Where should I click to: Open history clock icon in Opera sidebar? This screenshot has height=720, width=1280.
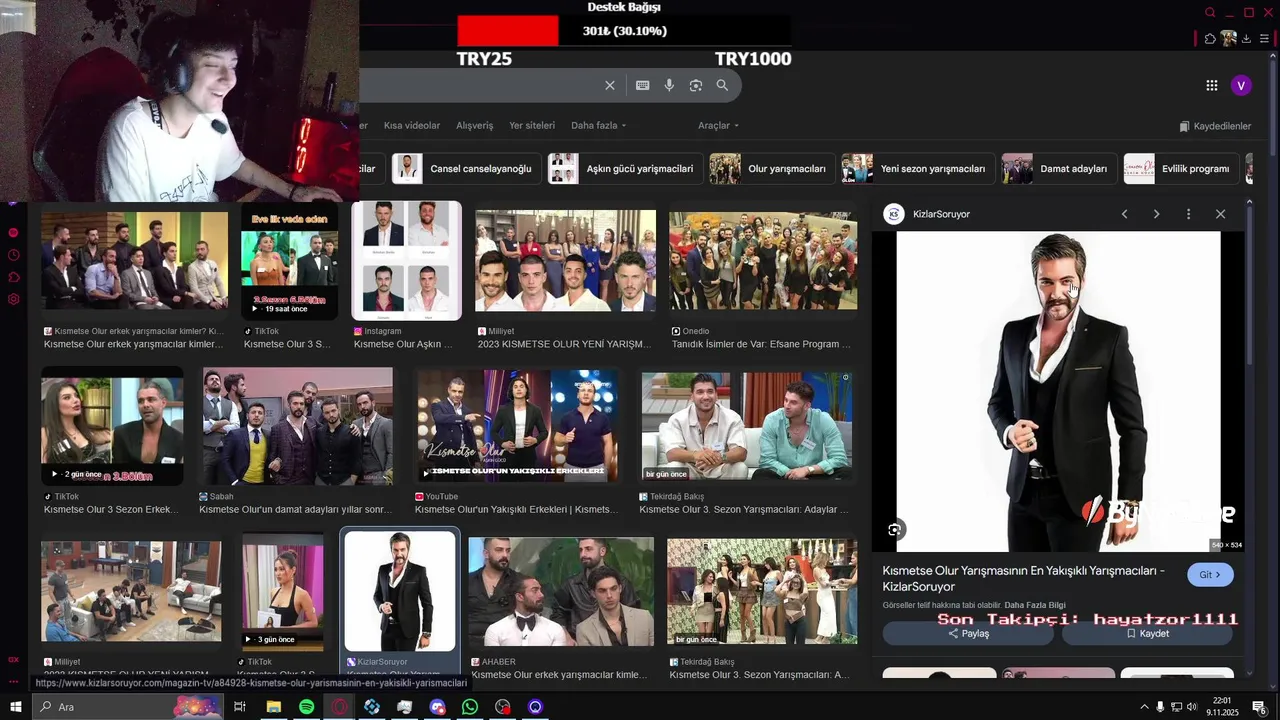click(14, 255)
